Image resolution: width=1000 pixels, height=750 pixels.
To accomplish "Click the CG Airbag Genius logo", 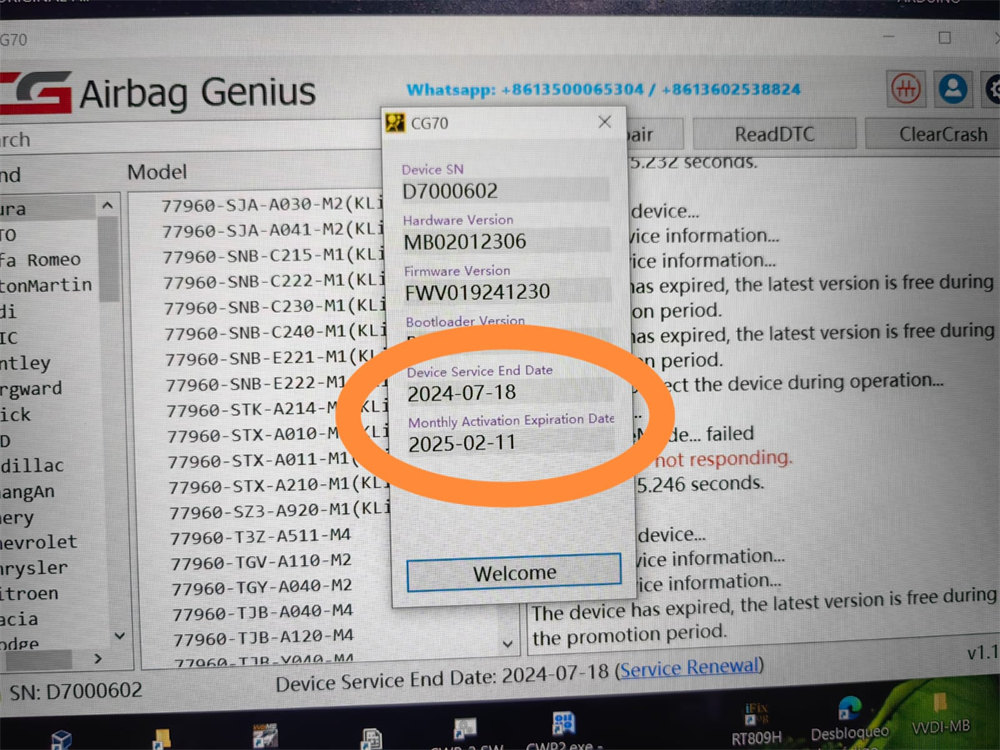I will click(x=158, y=93).
